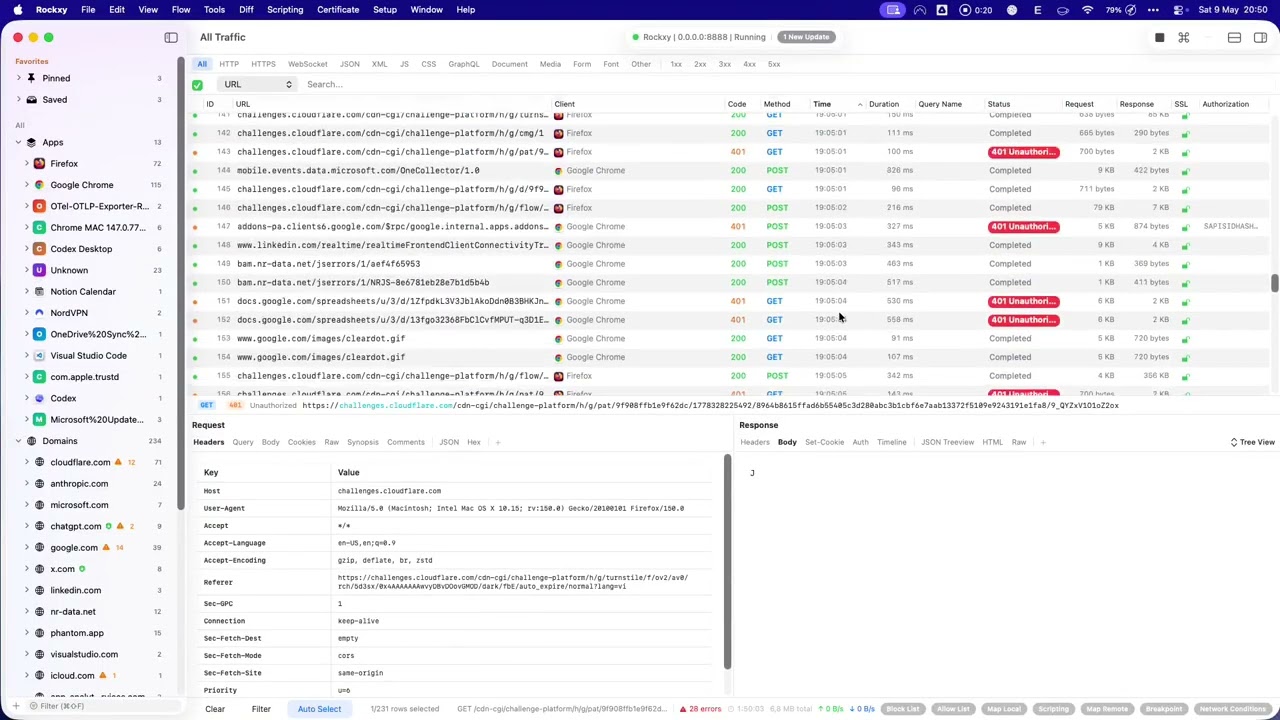Toggle the bottom panel layout icon
This screenshot has height=720, width=1280.
tap(1235, 38)
